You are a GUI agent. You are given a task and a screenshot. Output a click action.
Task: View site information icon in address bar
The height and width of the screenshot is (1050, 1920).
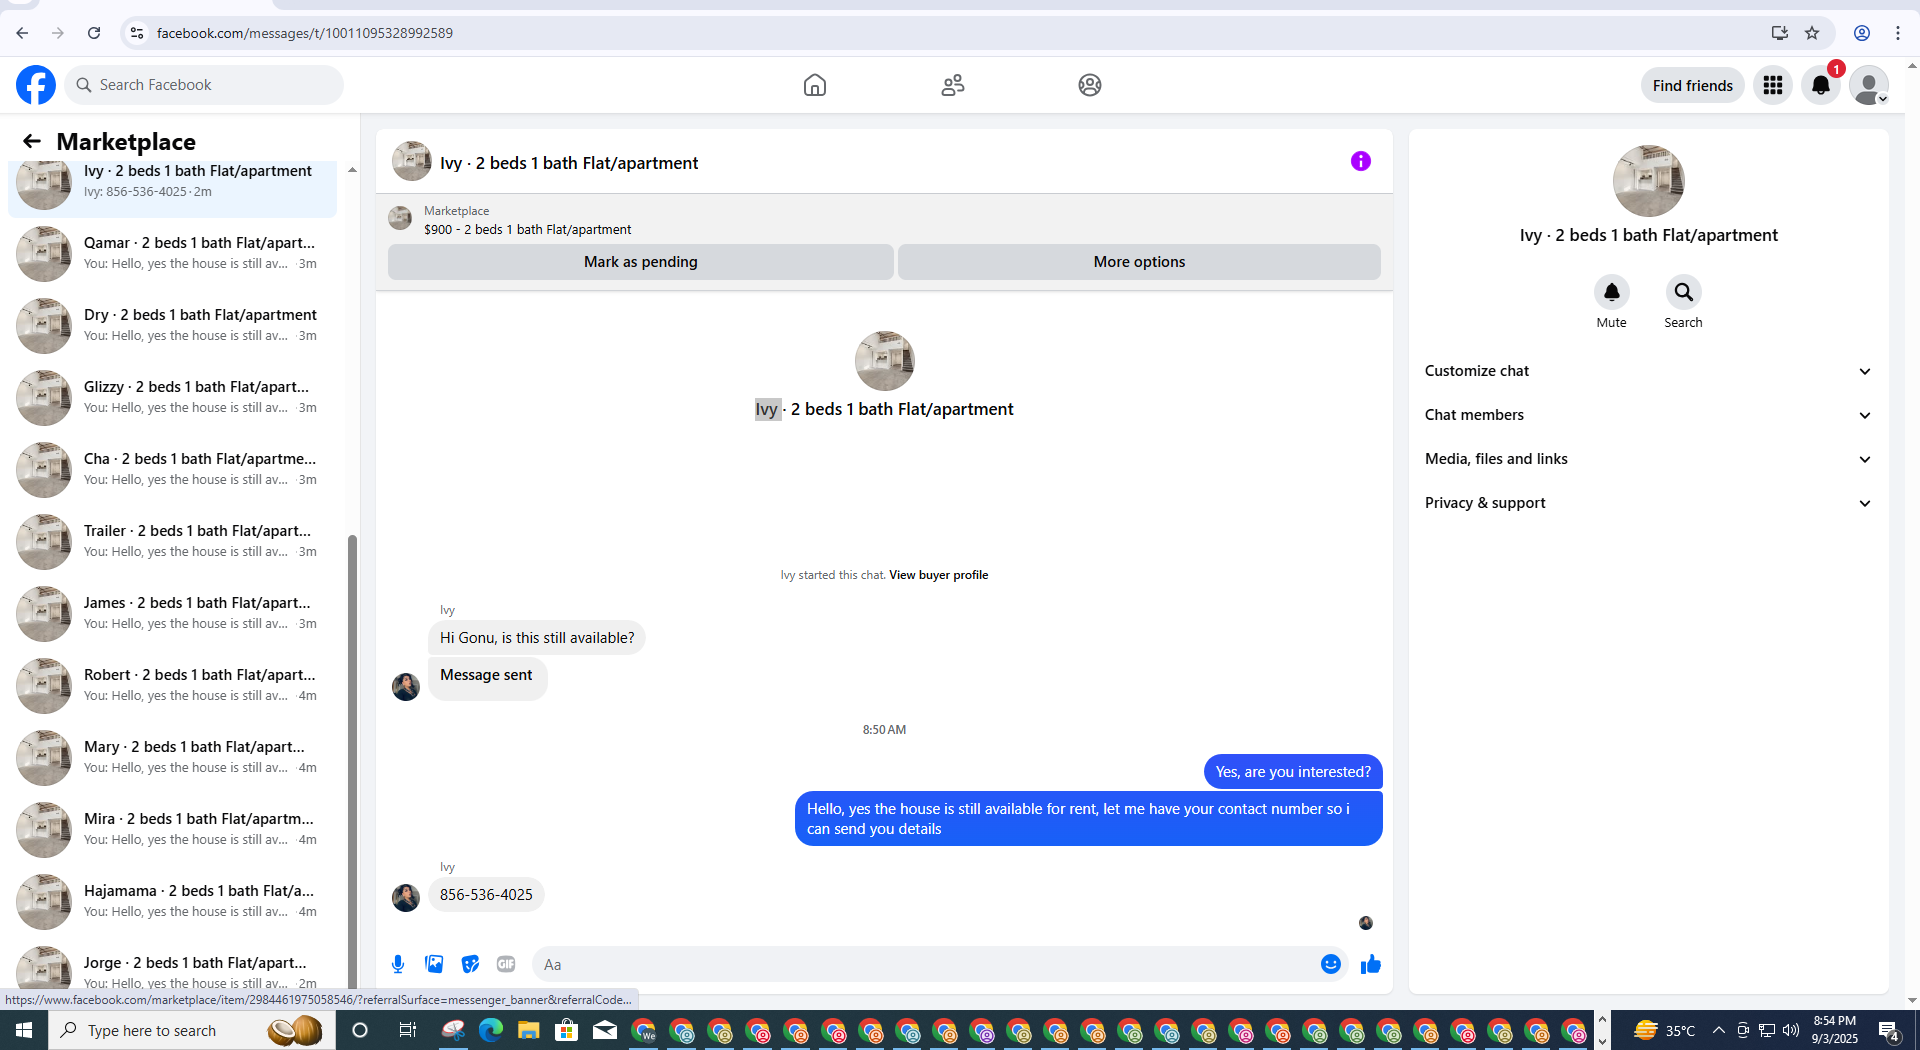137,33
